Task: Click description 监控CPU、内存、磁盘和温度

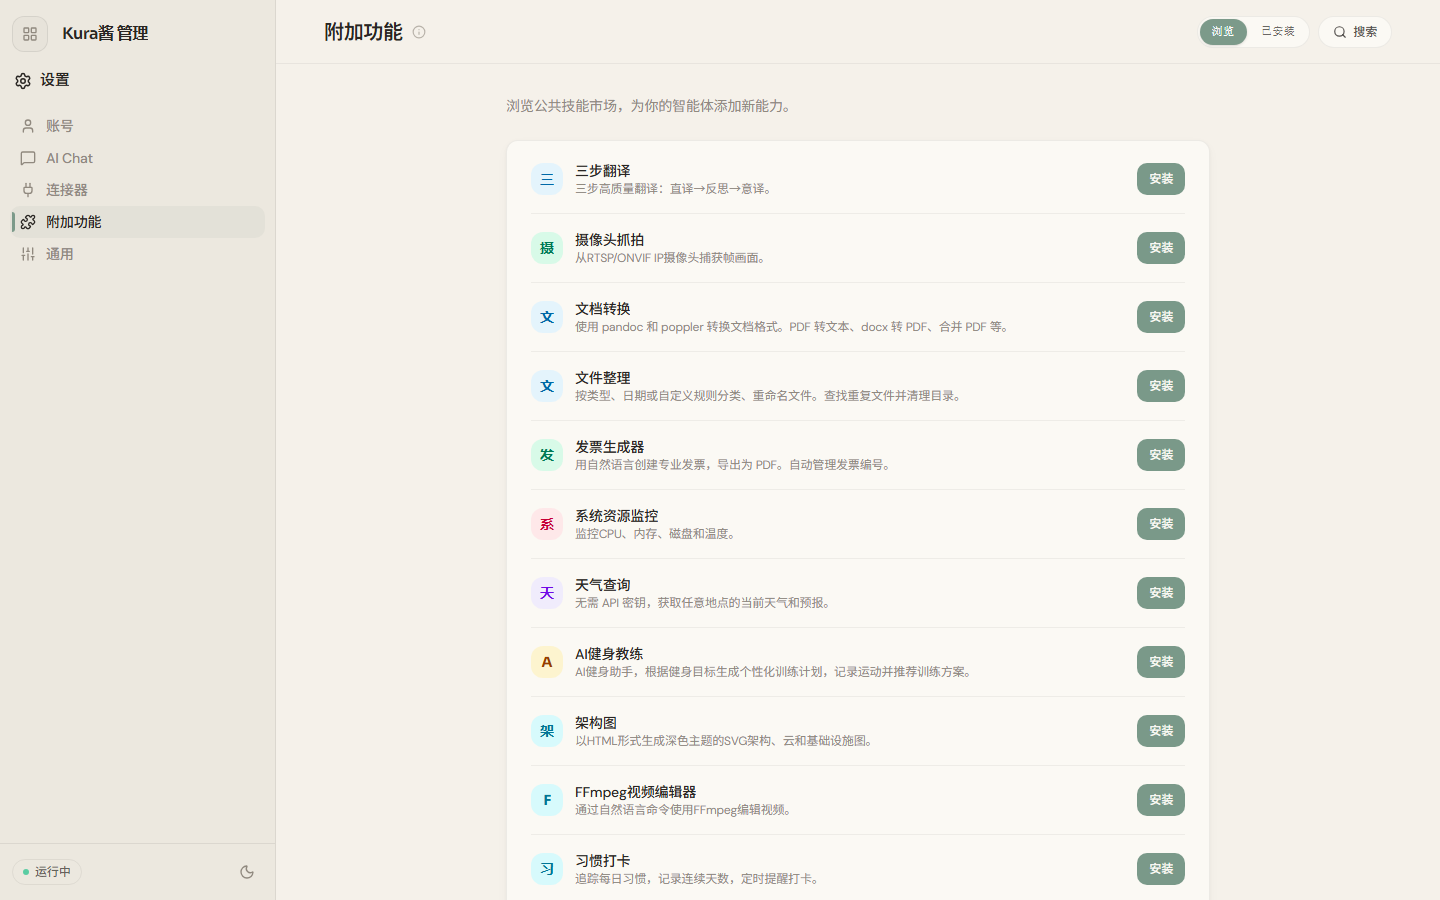Action: coord(658,534)
